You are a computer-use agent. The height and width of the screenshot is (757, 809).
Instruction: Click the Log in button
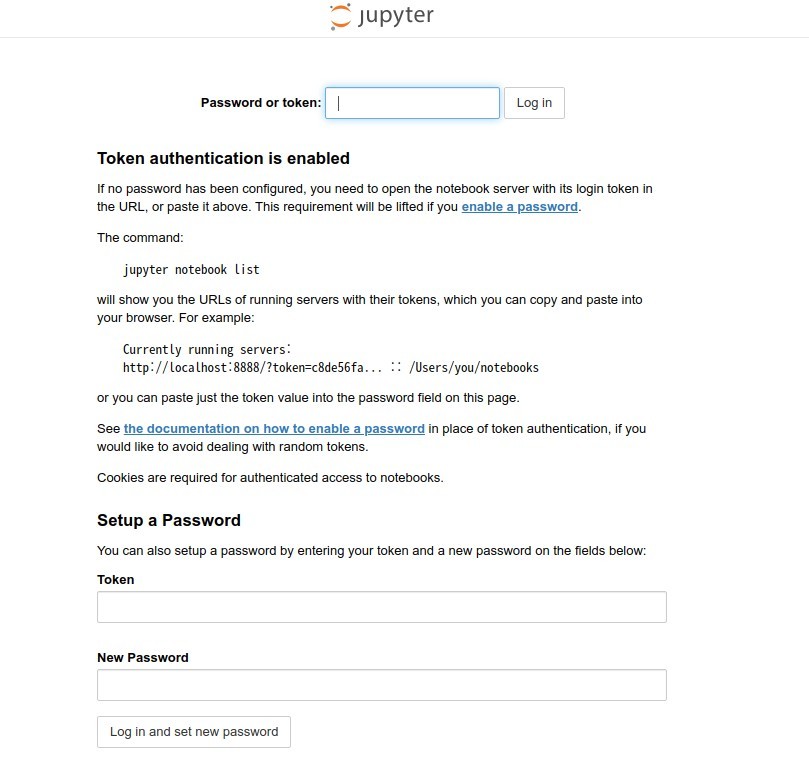point(534,103)
